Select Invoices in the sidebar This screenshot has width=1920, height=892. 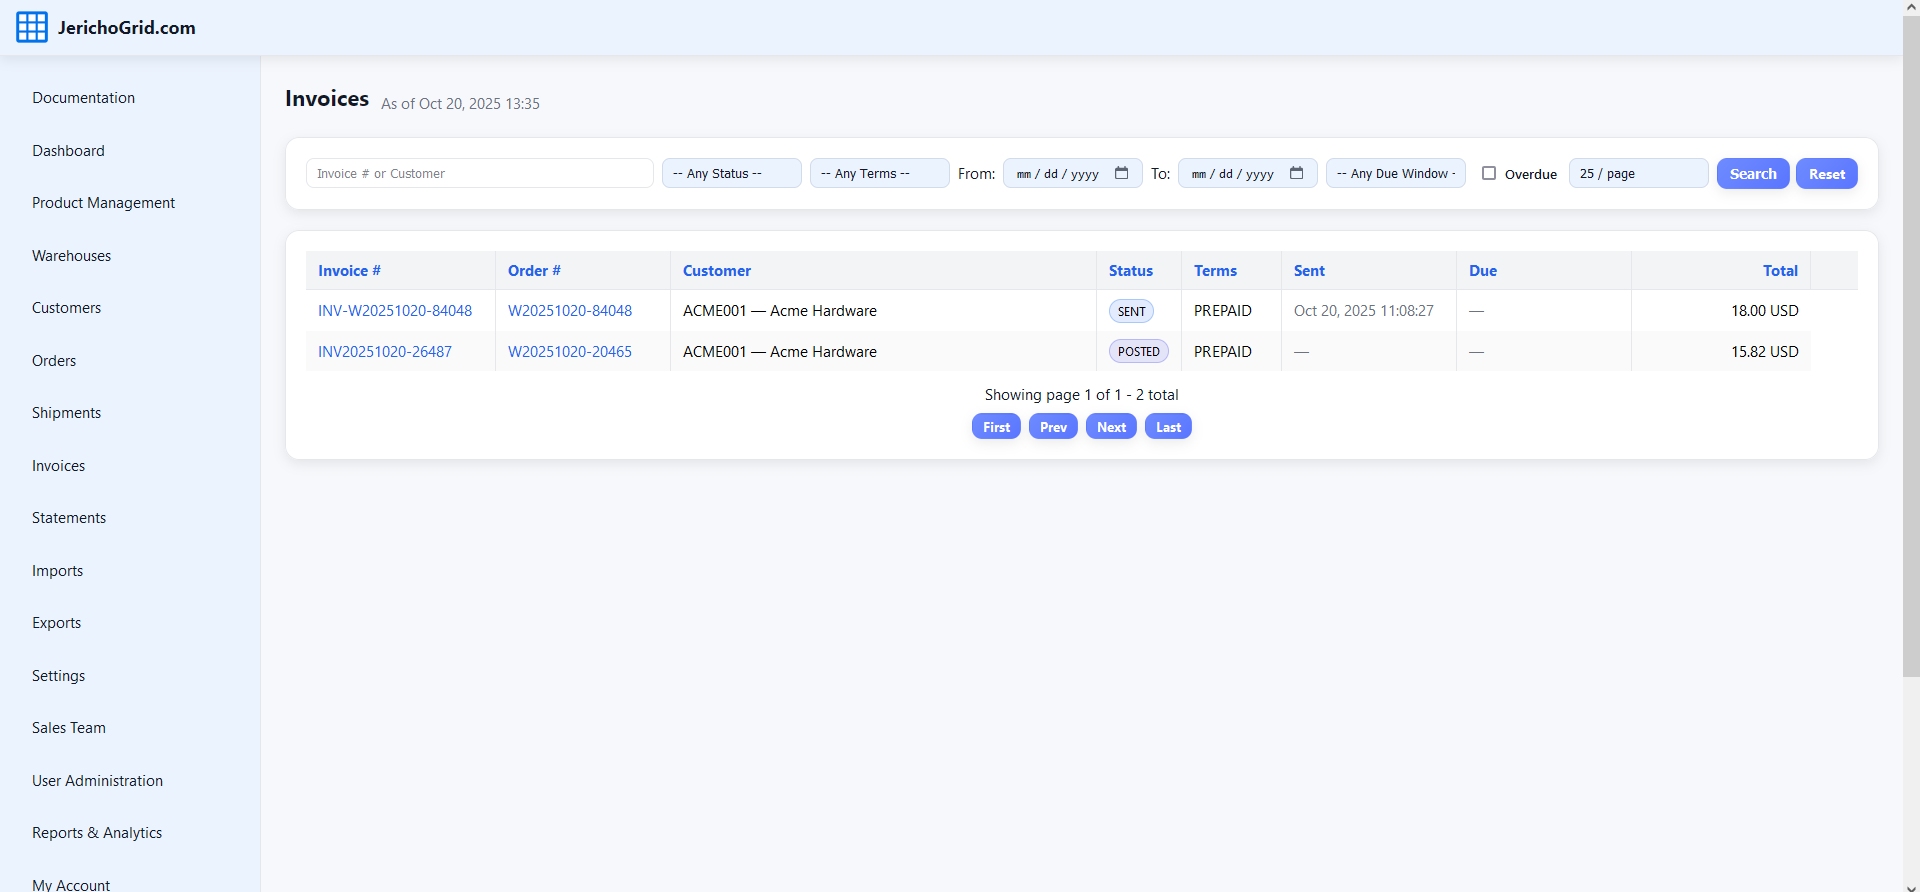pos(58,466)
